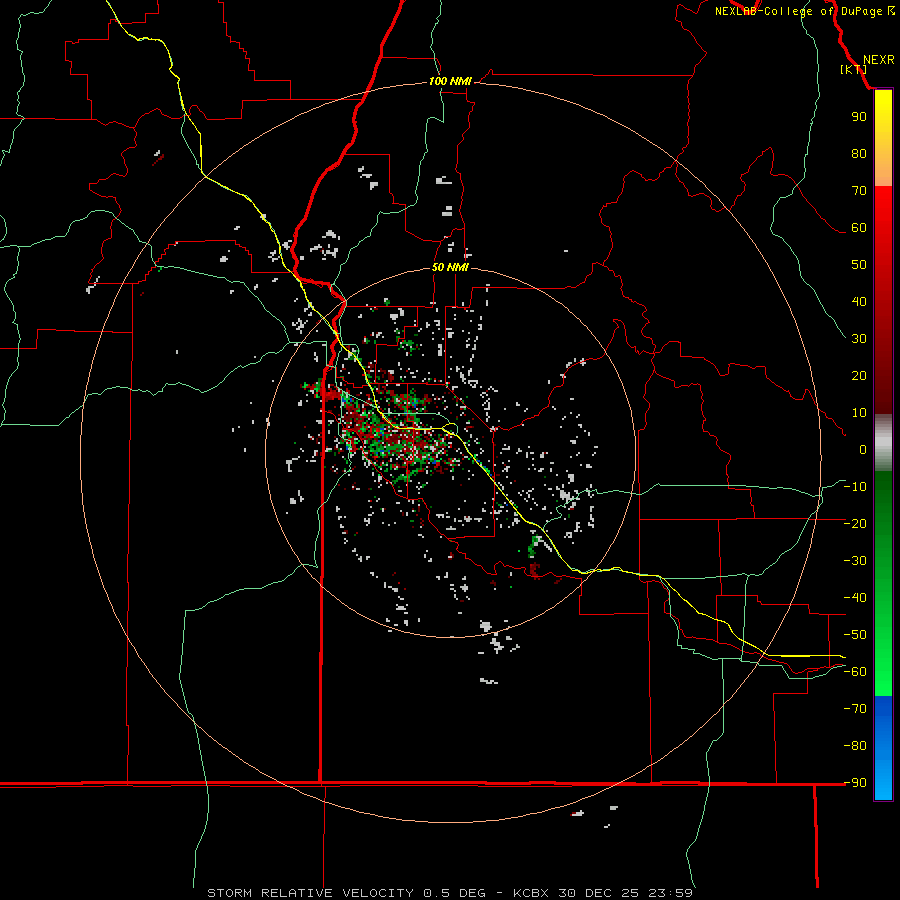Viewport: 900px width, 900px height.
Task: Click the cyan bottom segment of color bar
Action: point(883,782)
